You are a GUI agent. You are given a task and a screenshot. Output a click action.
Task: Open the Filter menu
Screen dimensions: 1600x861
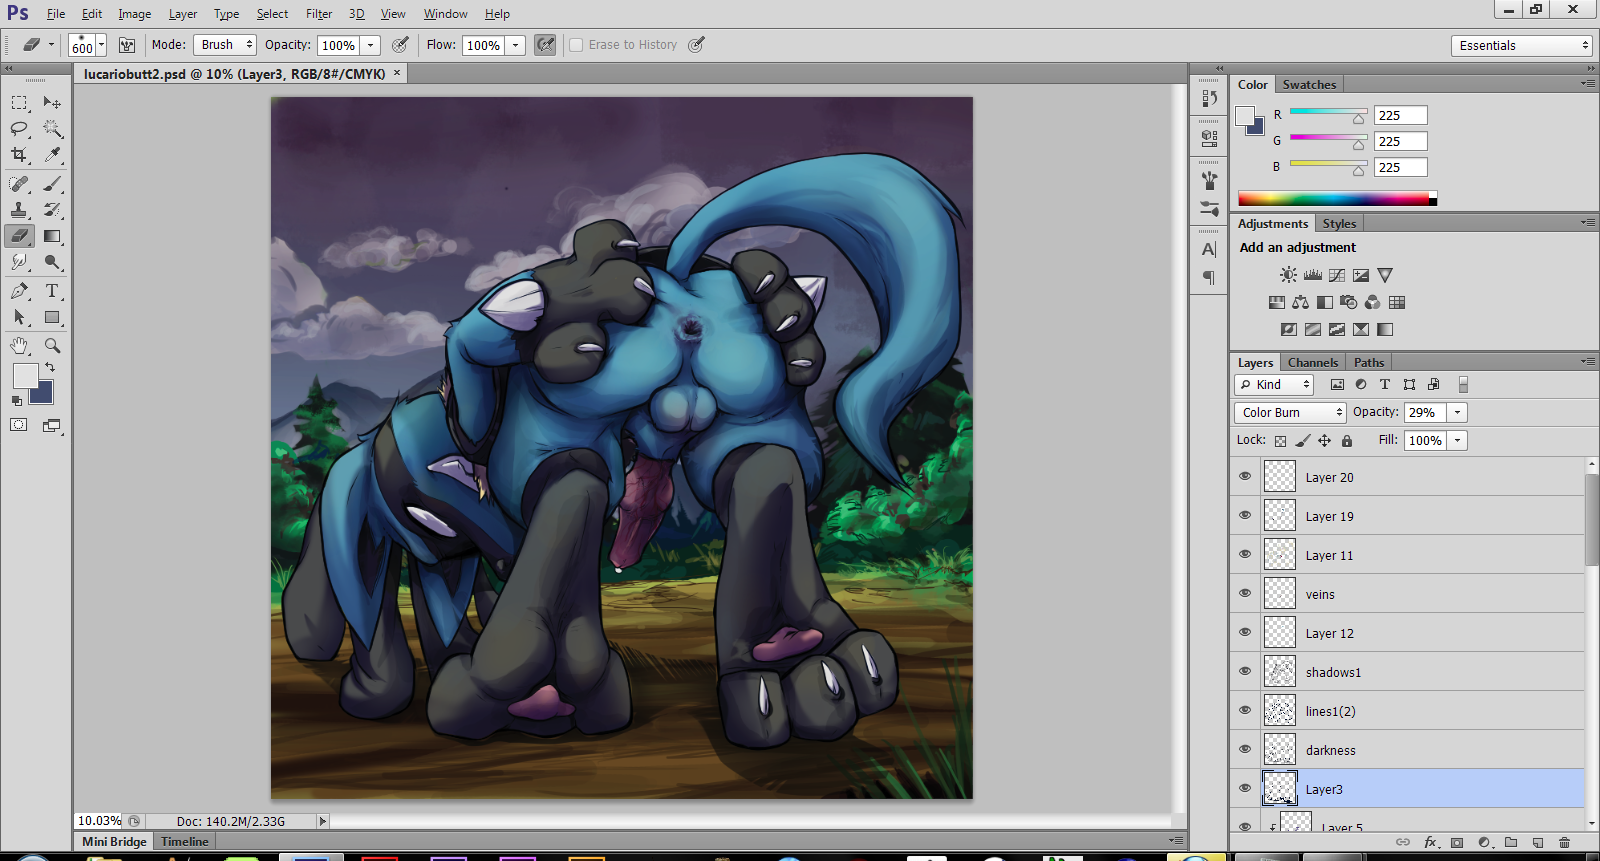319,14
